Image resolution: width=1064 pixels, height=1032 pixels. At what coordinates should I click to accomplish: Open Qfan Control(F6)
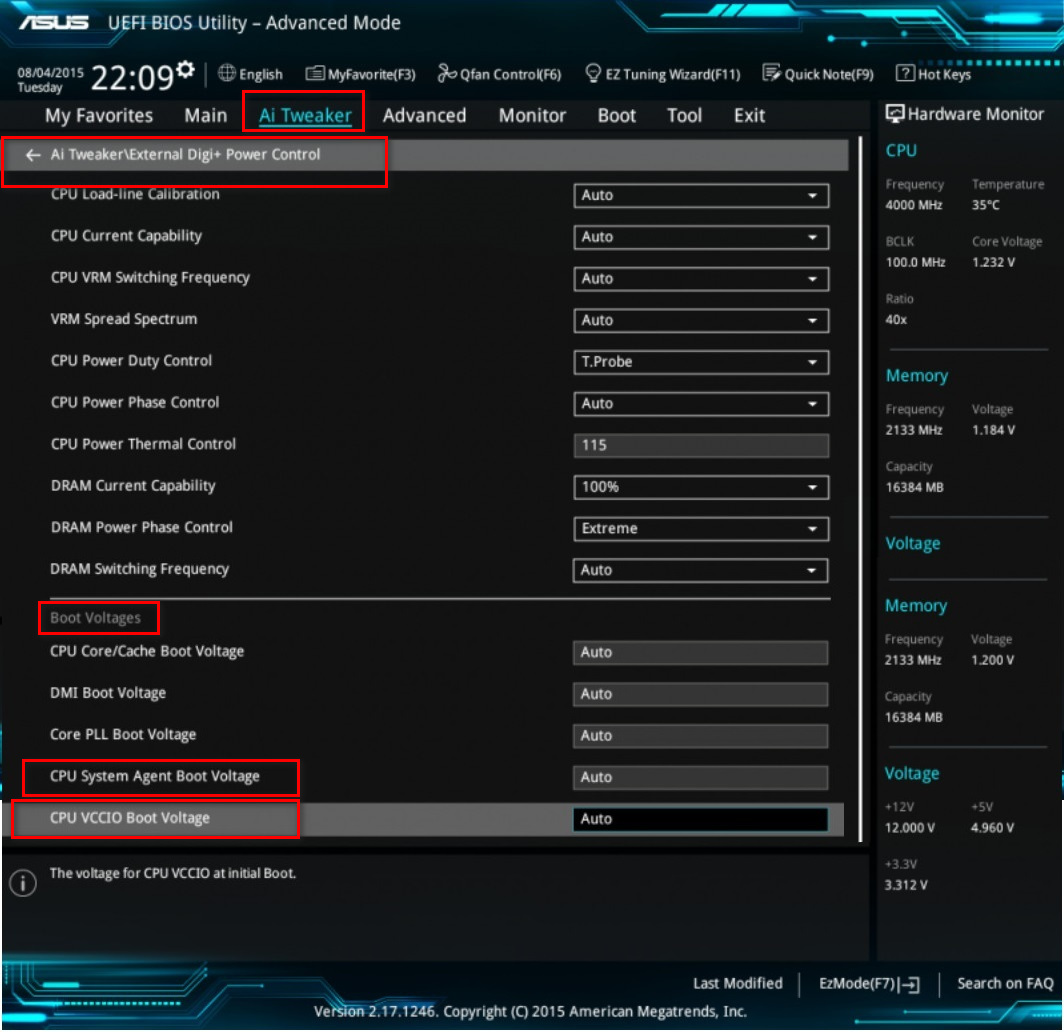[x=499, y=74]
